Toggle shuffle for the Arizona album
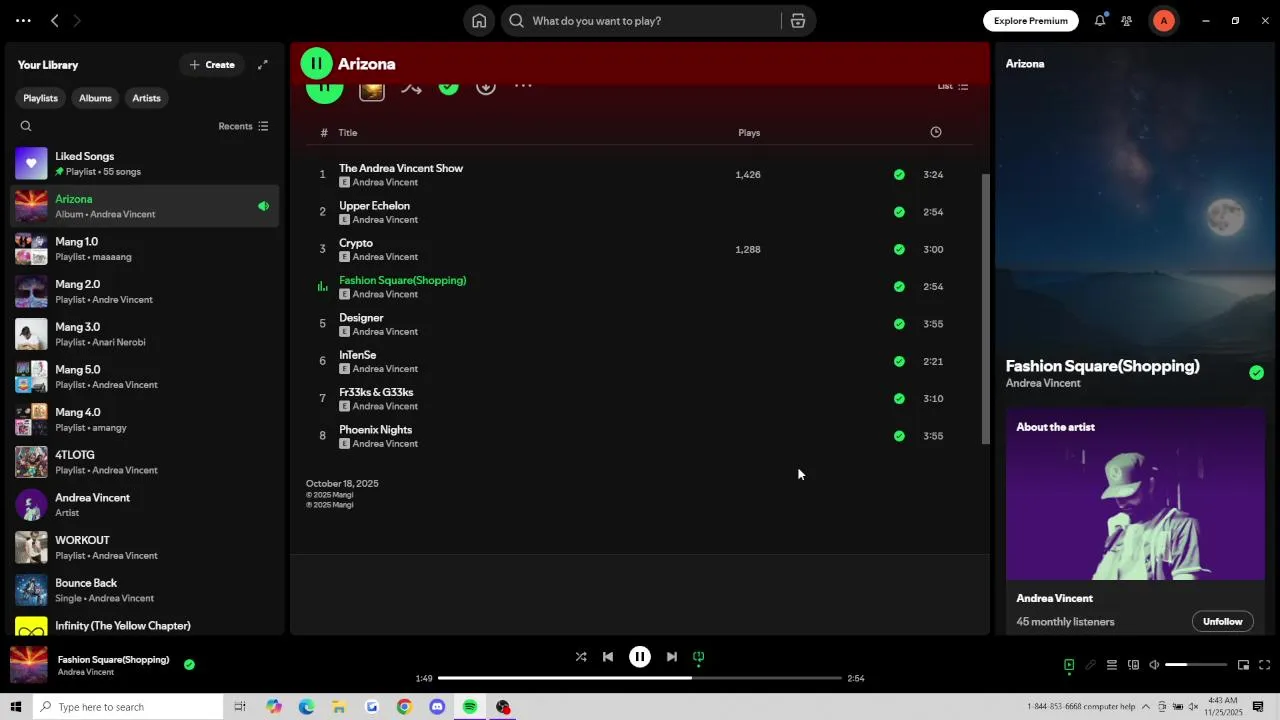1280x720 pixels. tap(411, 88)
